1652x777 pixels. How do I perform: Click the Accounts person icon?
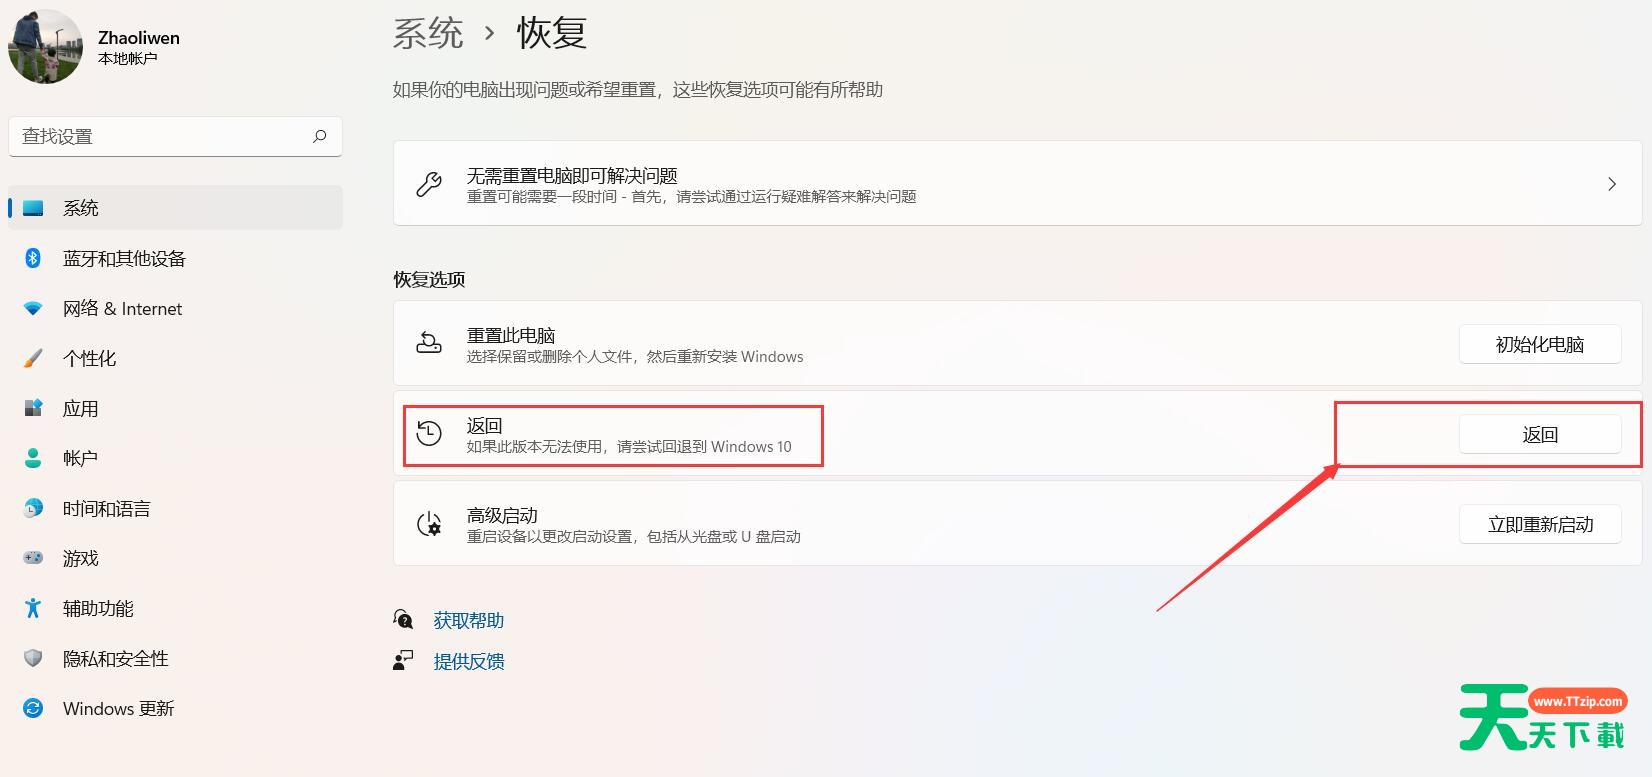(x=33, y=458)
